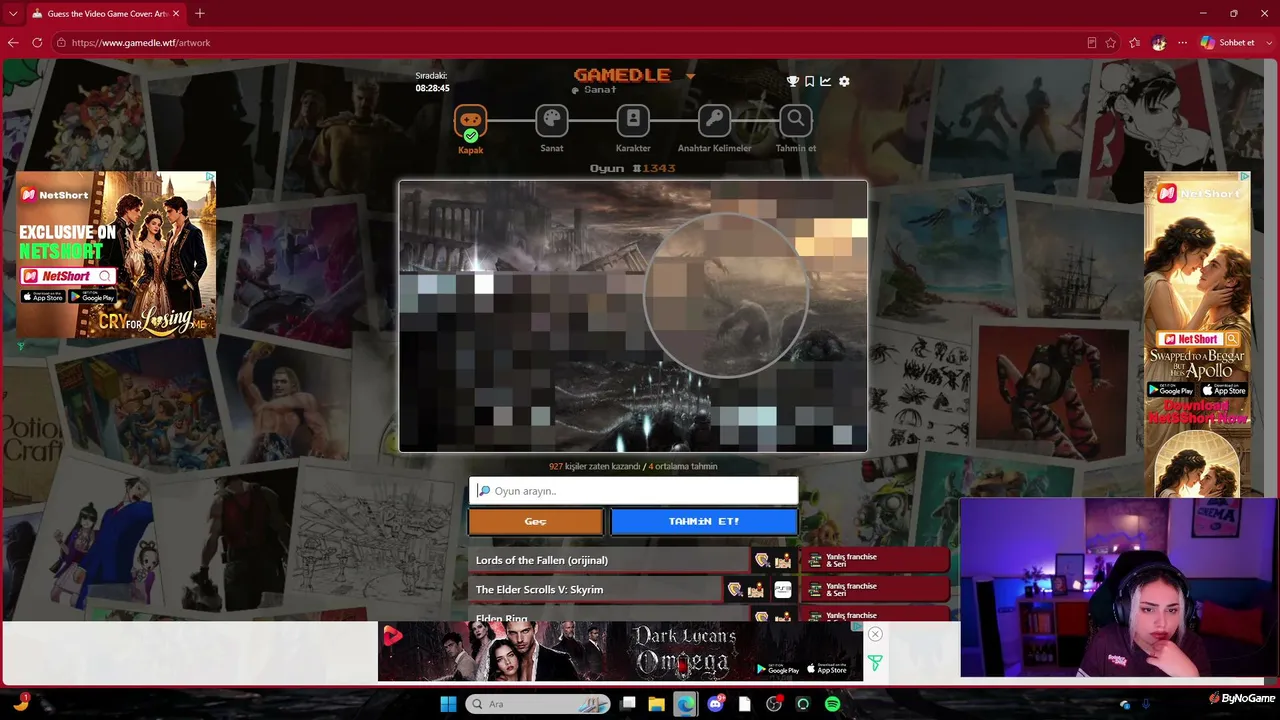Open the reader view icon in address bar
1280x720 pixels.
(1092, 43)
